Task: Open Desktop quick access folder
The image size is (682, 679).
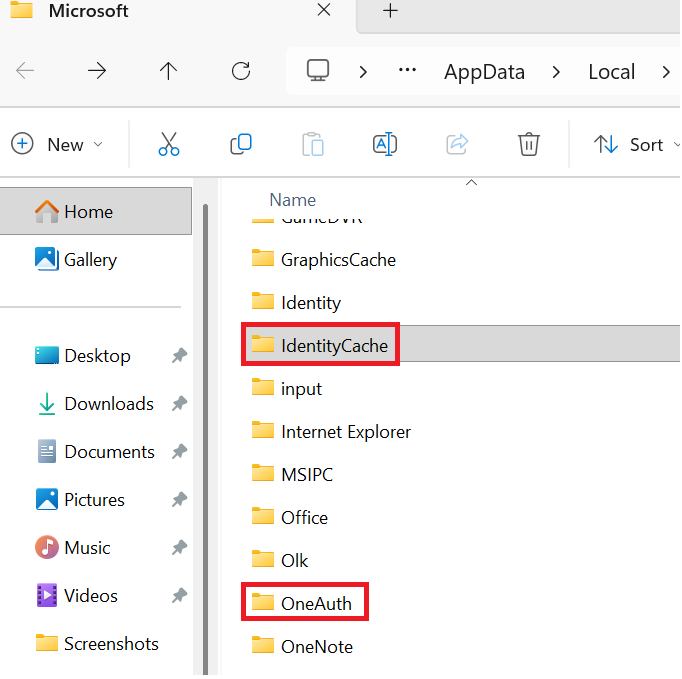Action: tap(83, 356)
